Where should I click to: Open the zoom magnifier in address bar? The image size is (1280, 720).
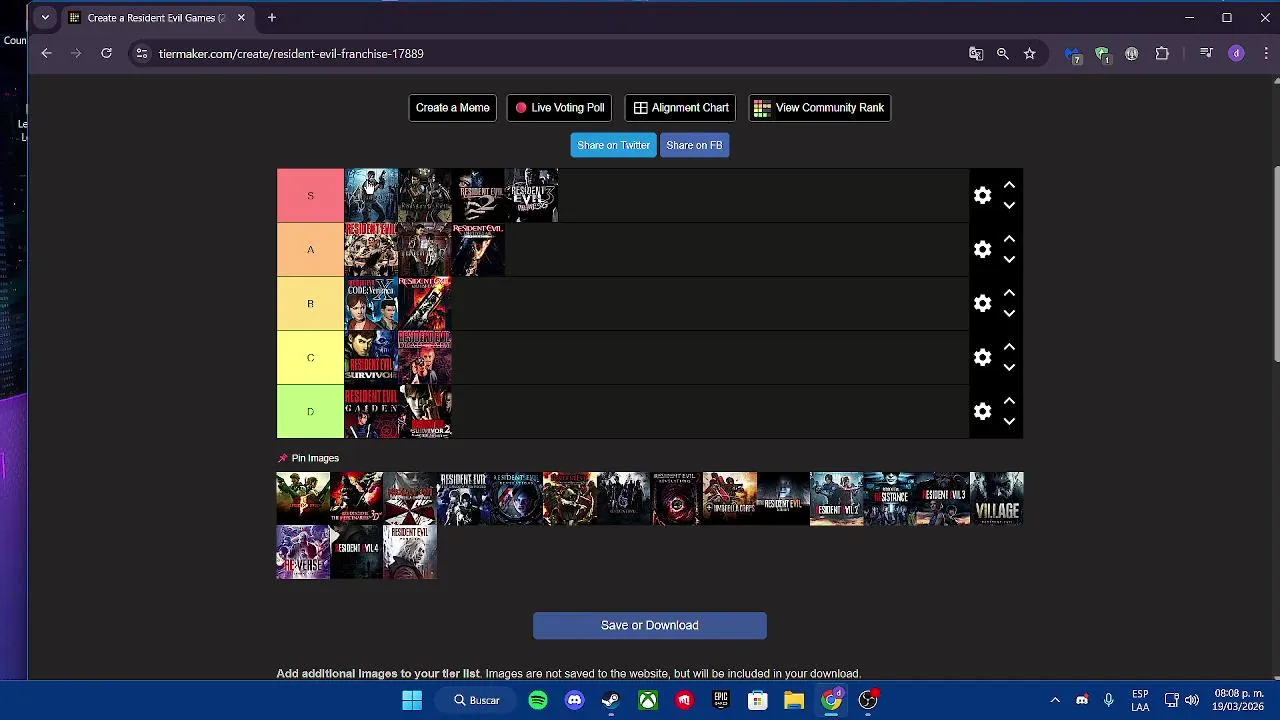click(1002, 53)
